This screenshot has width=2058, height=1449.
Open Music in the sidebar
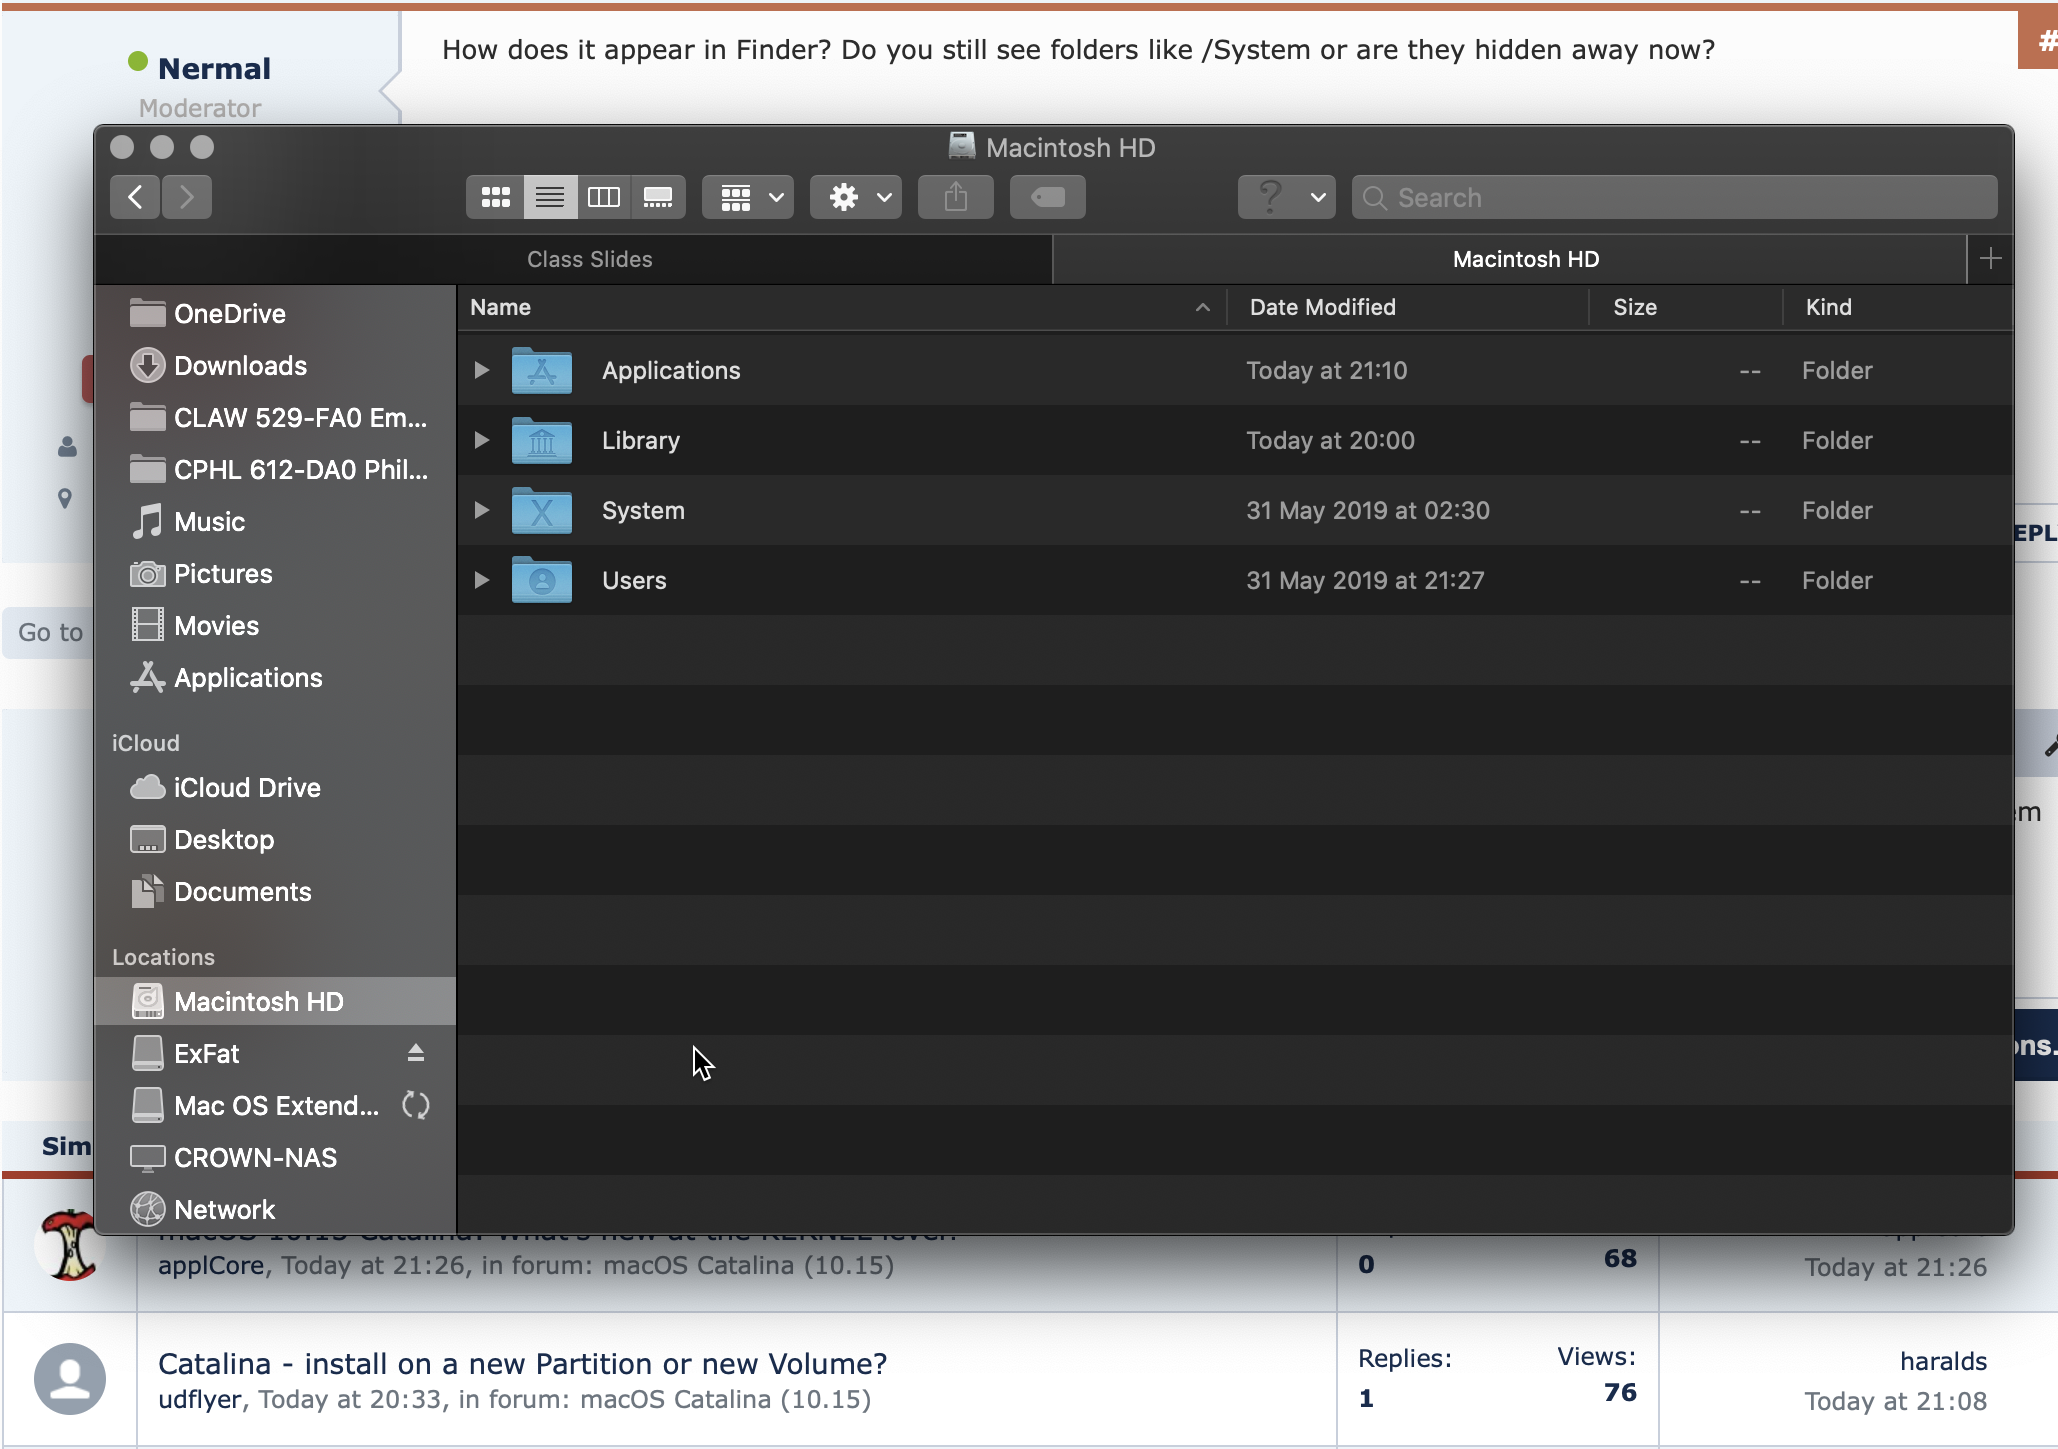[275, 522]
